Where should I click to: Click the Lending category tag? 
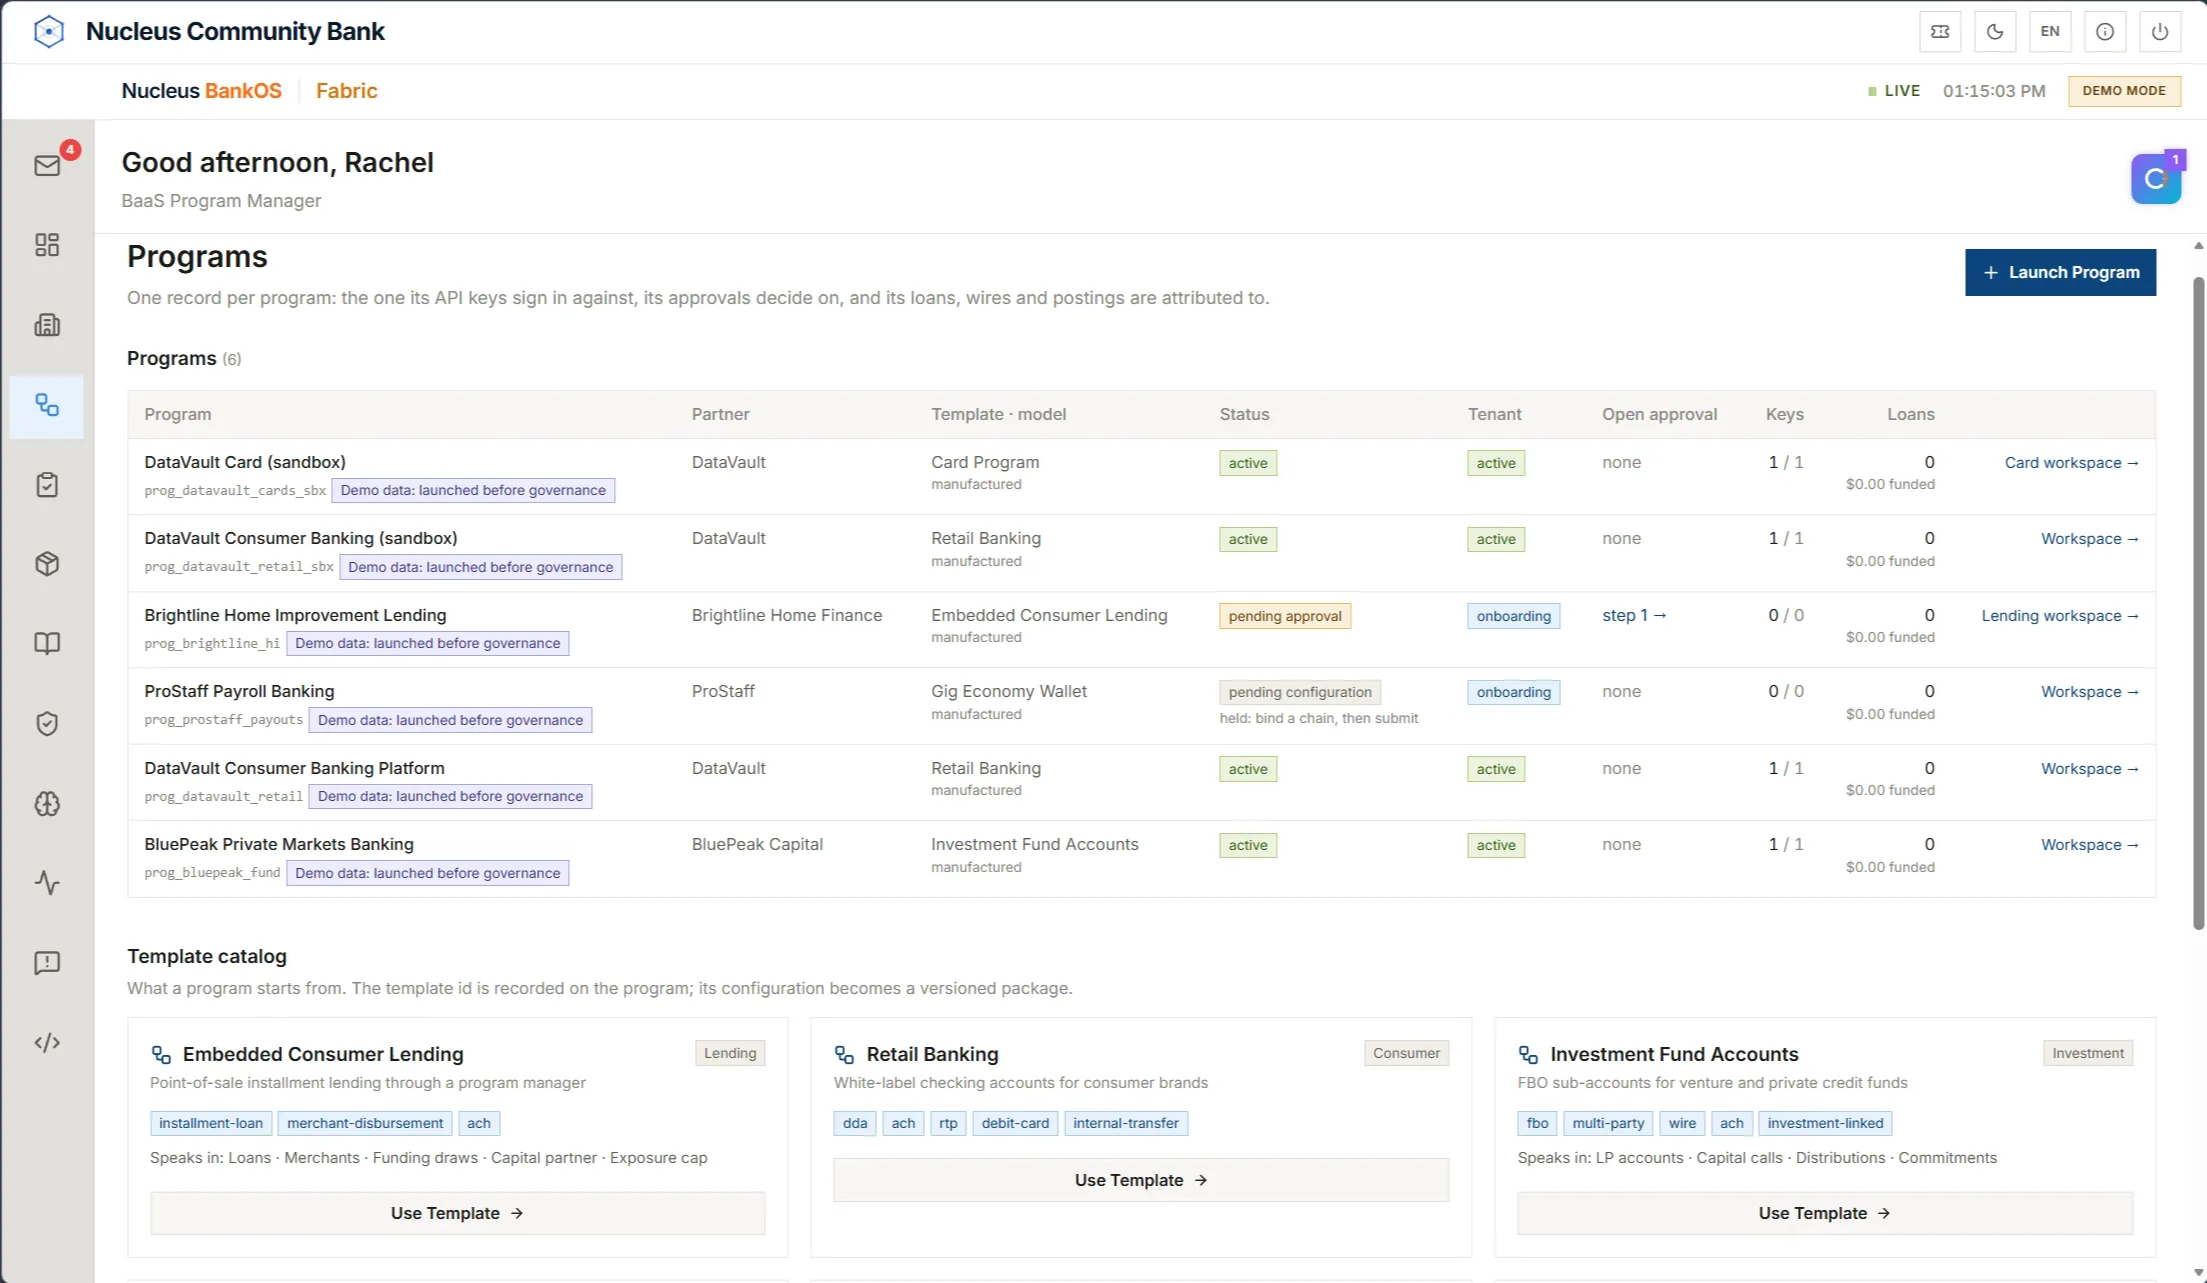[x=730, y=1053]
